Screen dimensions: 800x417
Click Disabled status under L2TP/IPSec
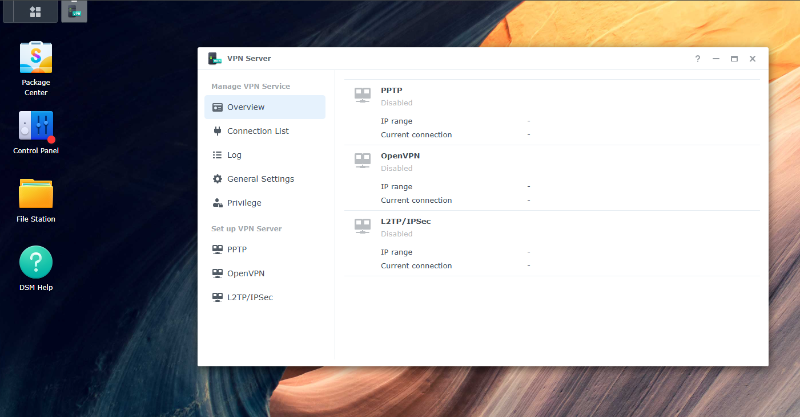click(x=396, y=234)
